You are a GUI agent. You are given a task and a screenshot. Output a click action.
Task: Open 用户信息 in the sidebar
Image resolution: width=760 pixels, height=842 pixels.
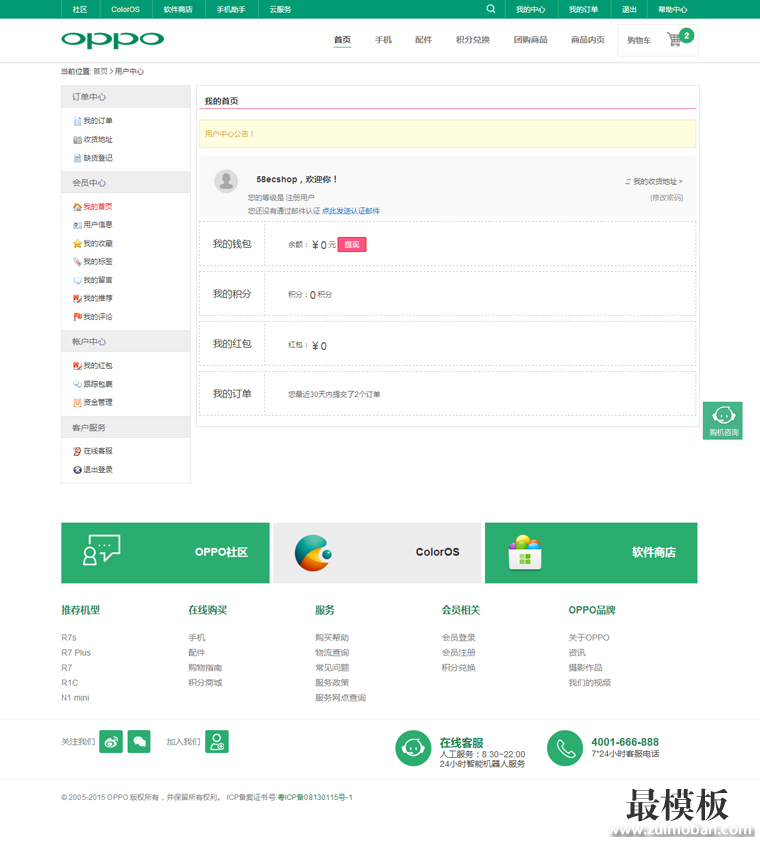98,225
